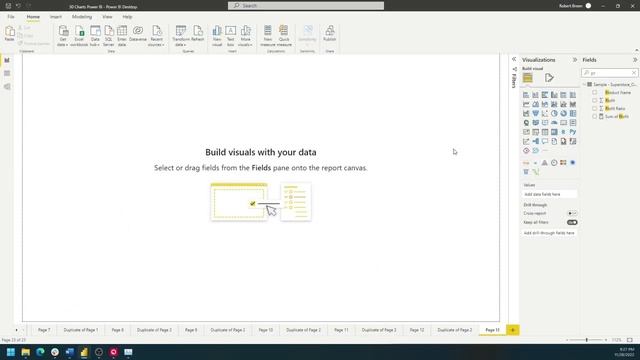Select the Matrix visual

point(554,132)
